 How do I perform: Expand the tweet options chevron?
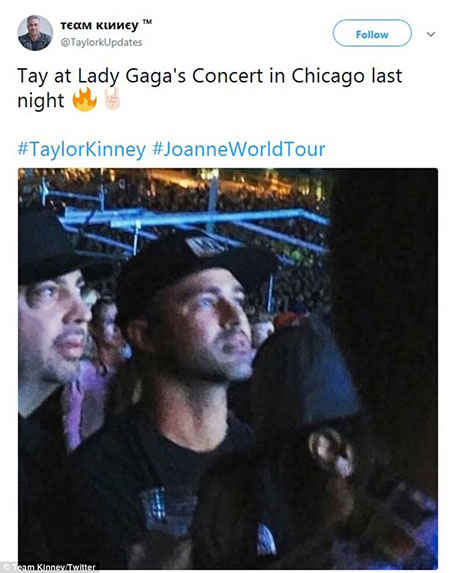click(x=431, y=34)
